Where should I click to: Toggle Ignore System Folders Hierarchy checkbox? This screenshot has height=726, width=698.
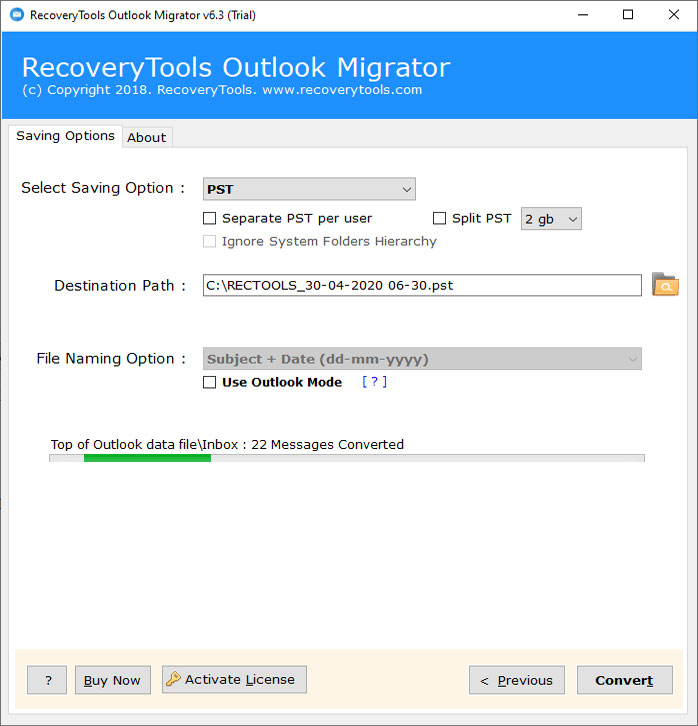coord(210,241)
